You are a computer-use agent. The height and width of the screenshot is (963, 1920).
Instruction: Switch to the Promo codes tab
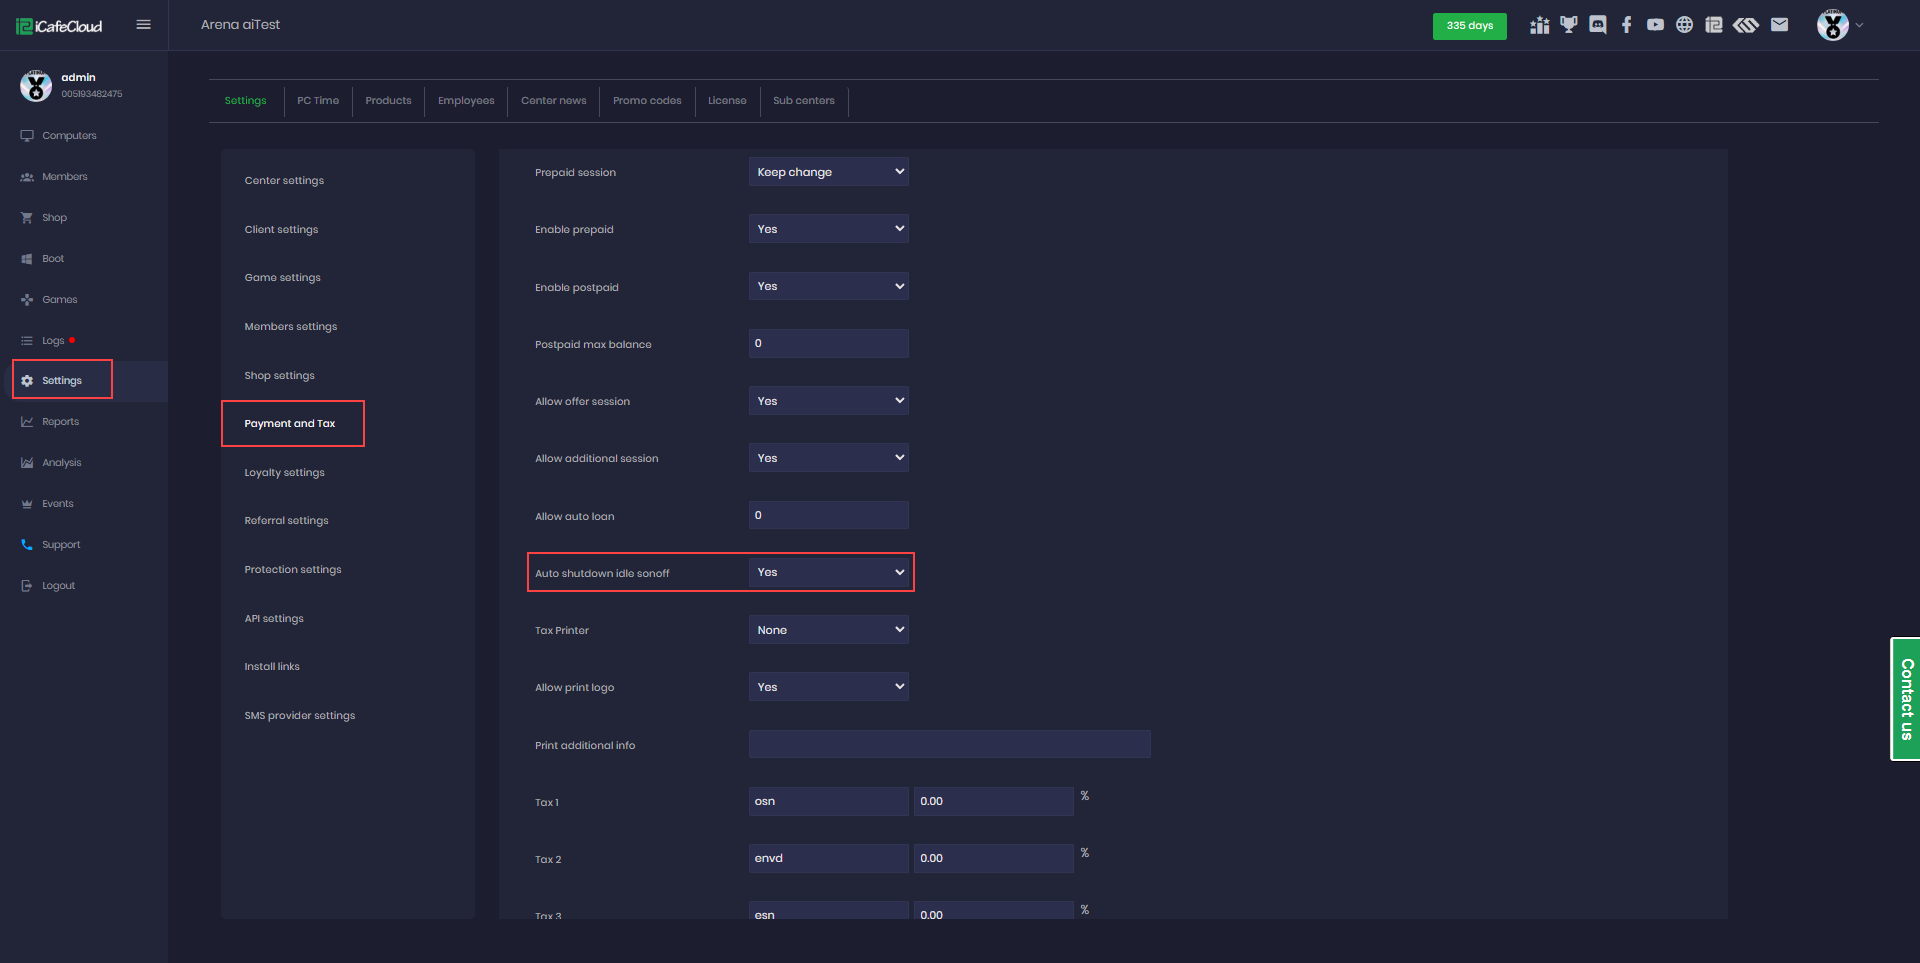click(647, 101)
